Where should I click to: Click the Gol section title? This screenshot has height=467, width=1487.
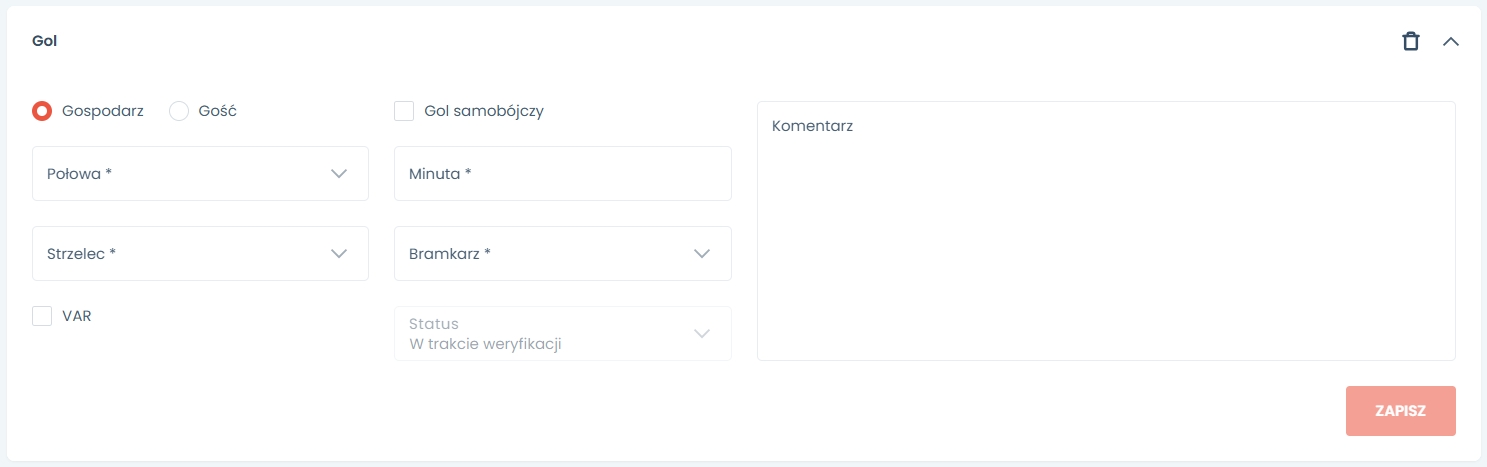(x=45, y=41)
